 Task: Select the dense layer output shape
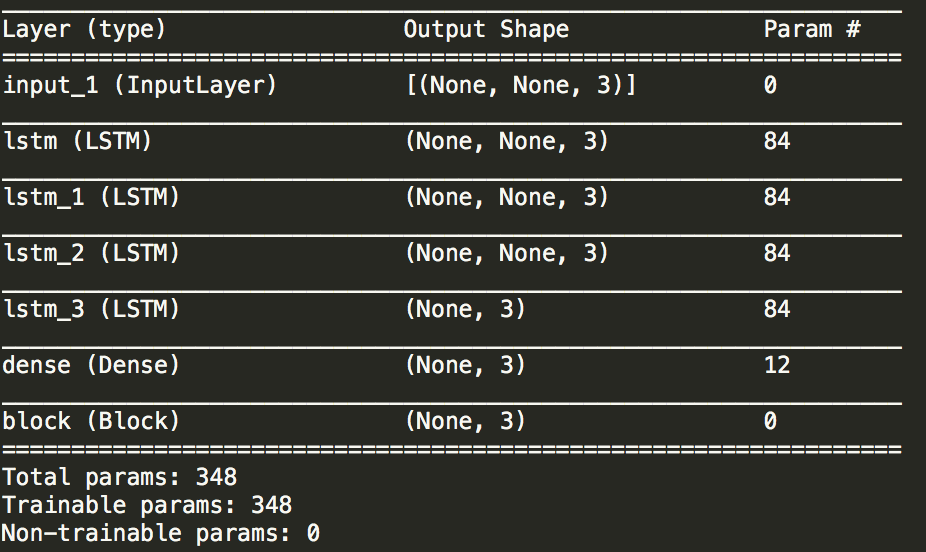pos(465,365)
